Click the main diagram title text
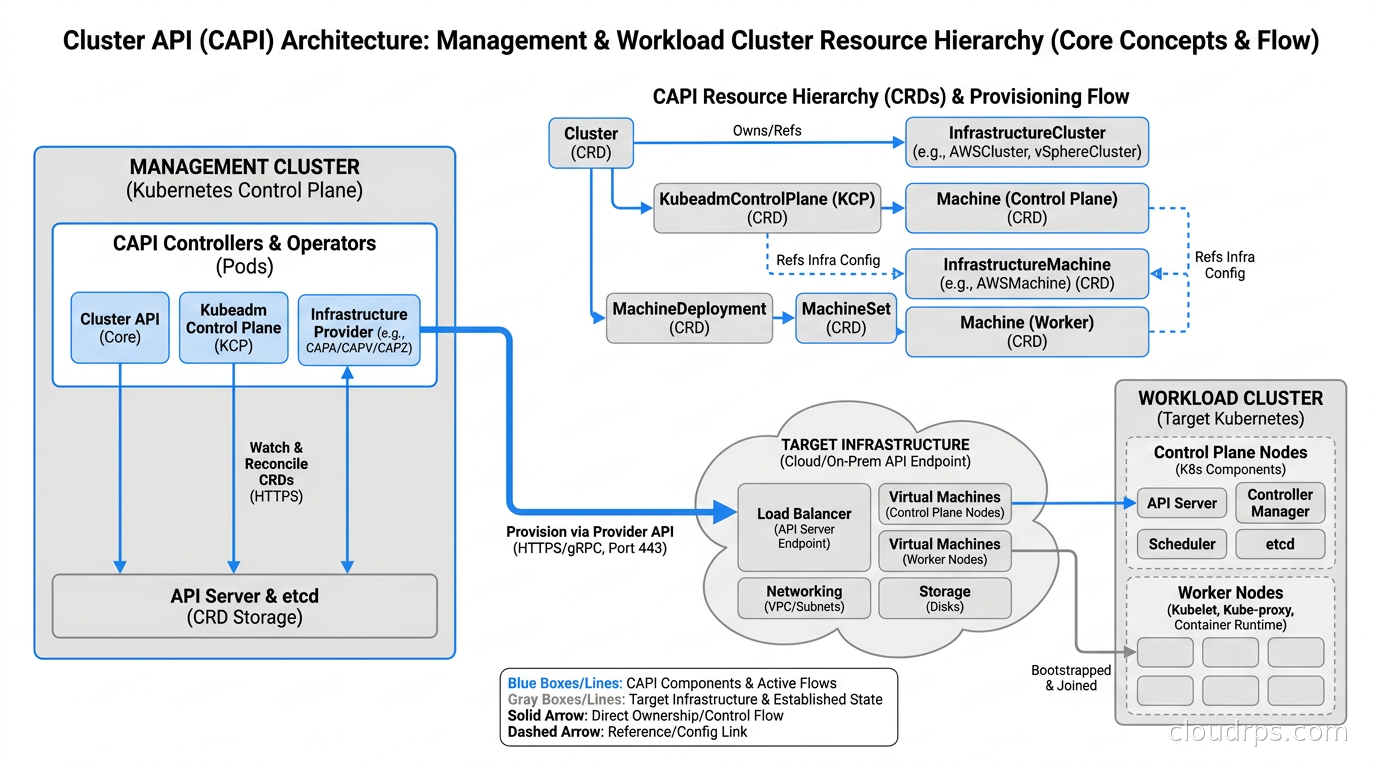 point(691,40)
